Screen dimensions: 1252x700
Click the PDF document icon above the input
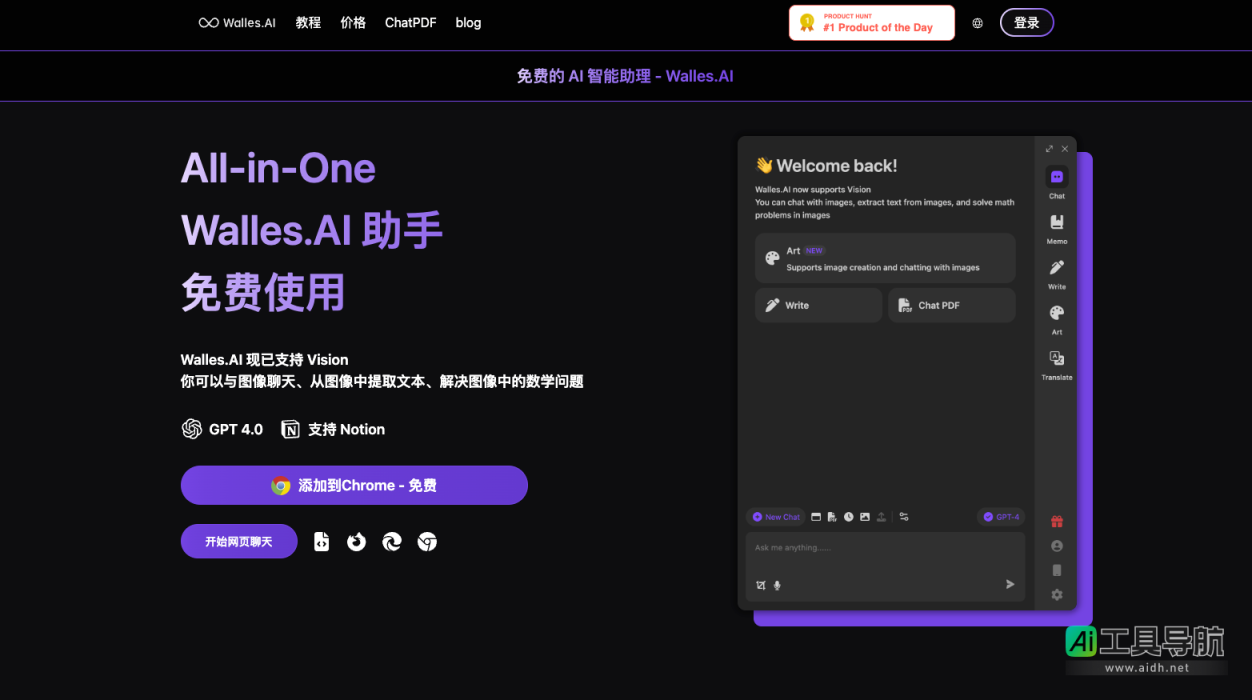tap(832, 517)
